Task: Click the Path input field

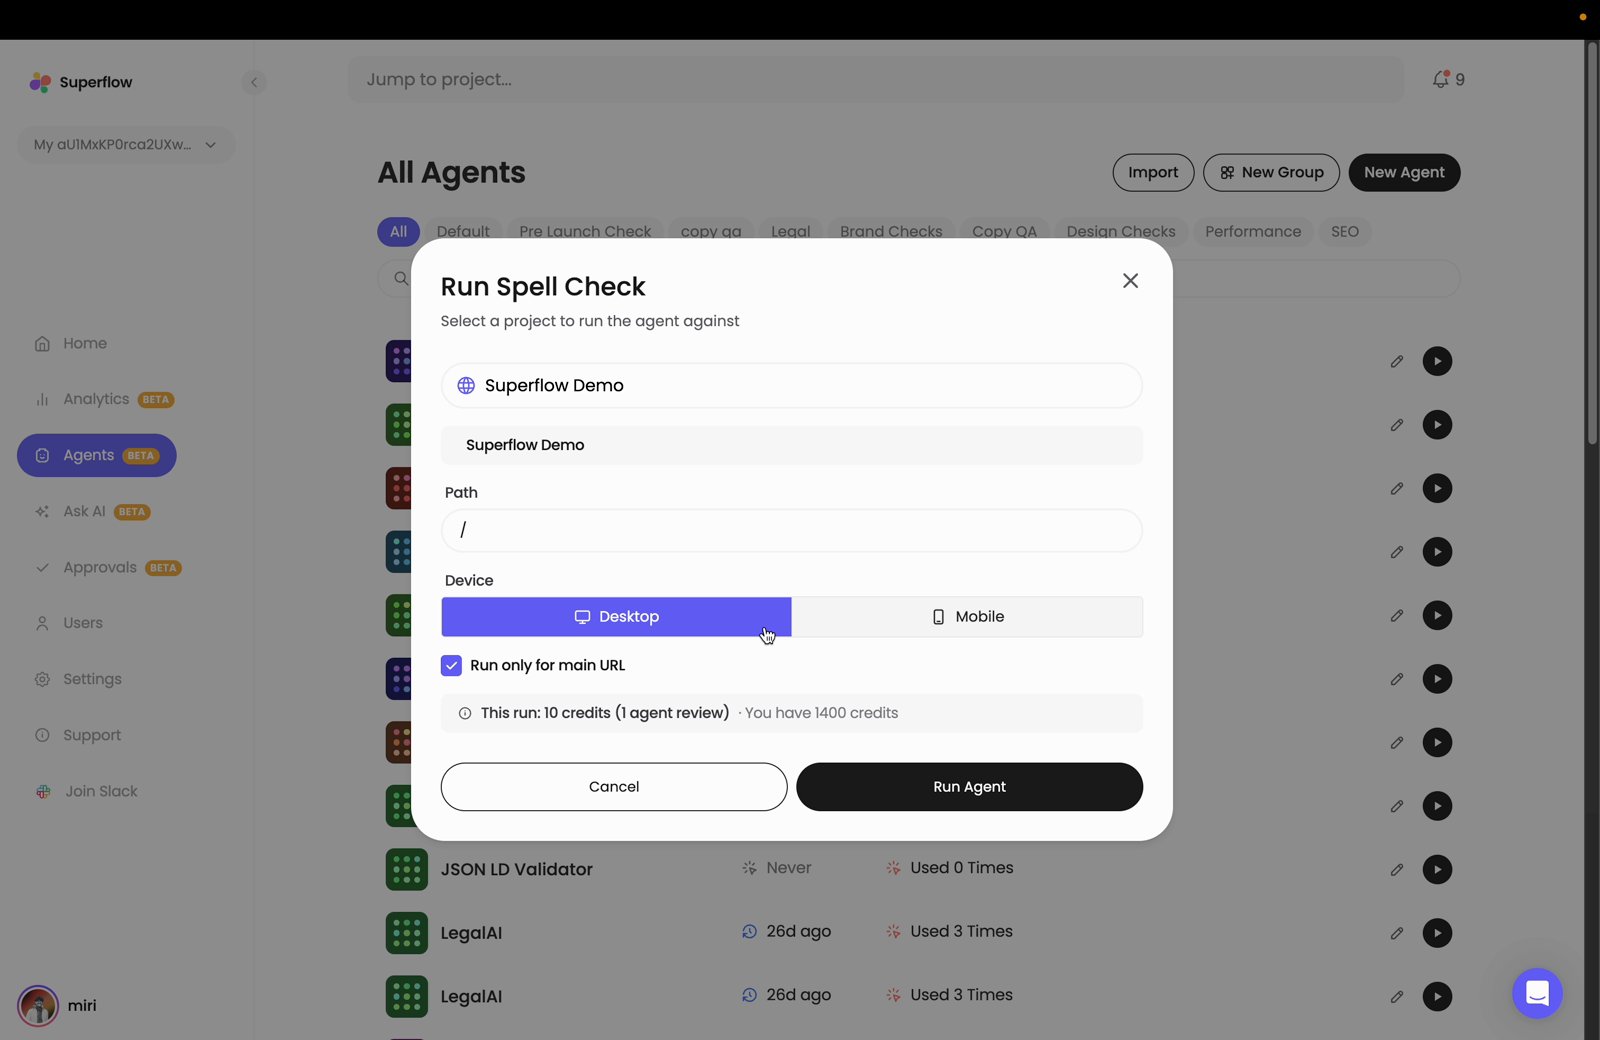Action: coord(791,530)
